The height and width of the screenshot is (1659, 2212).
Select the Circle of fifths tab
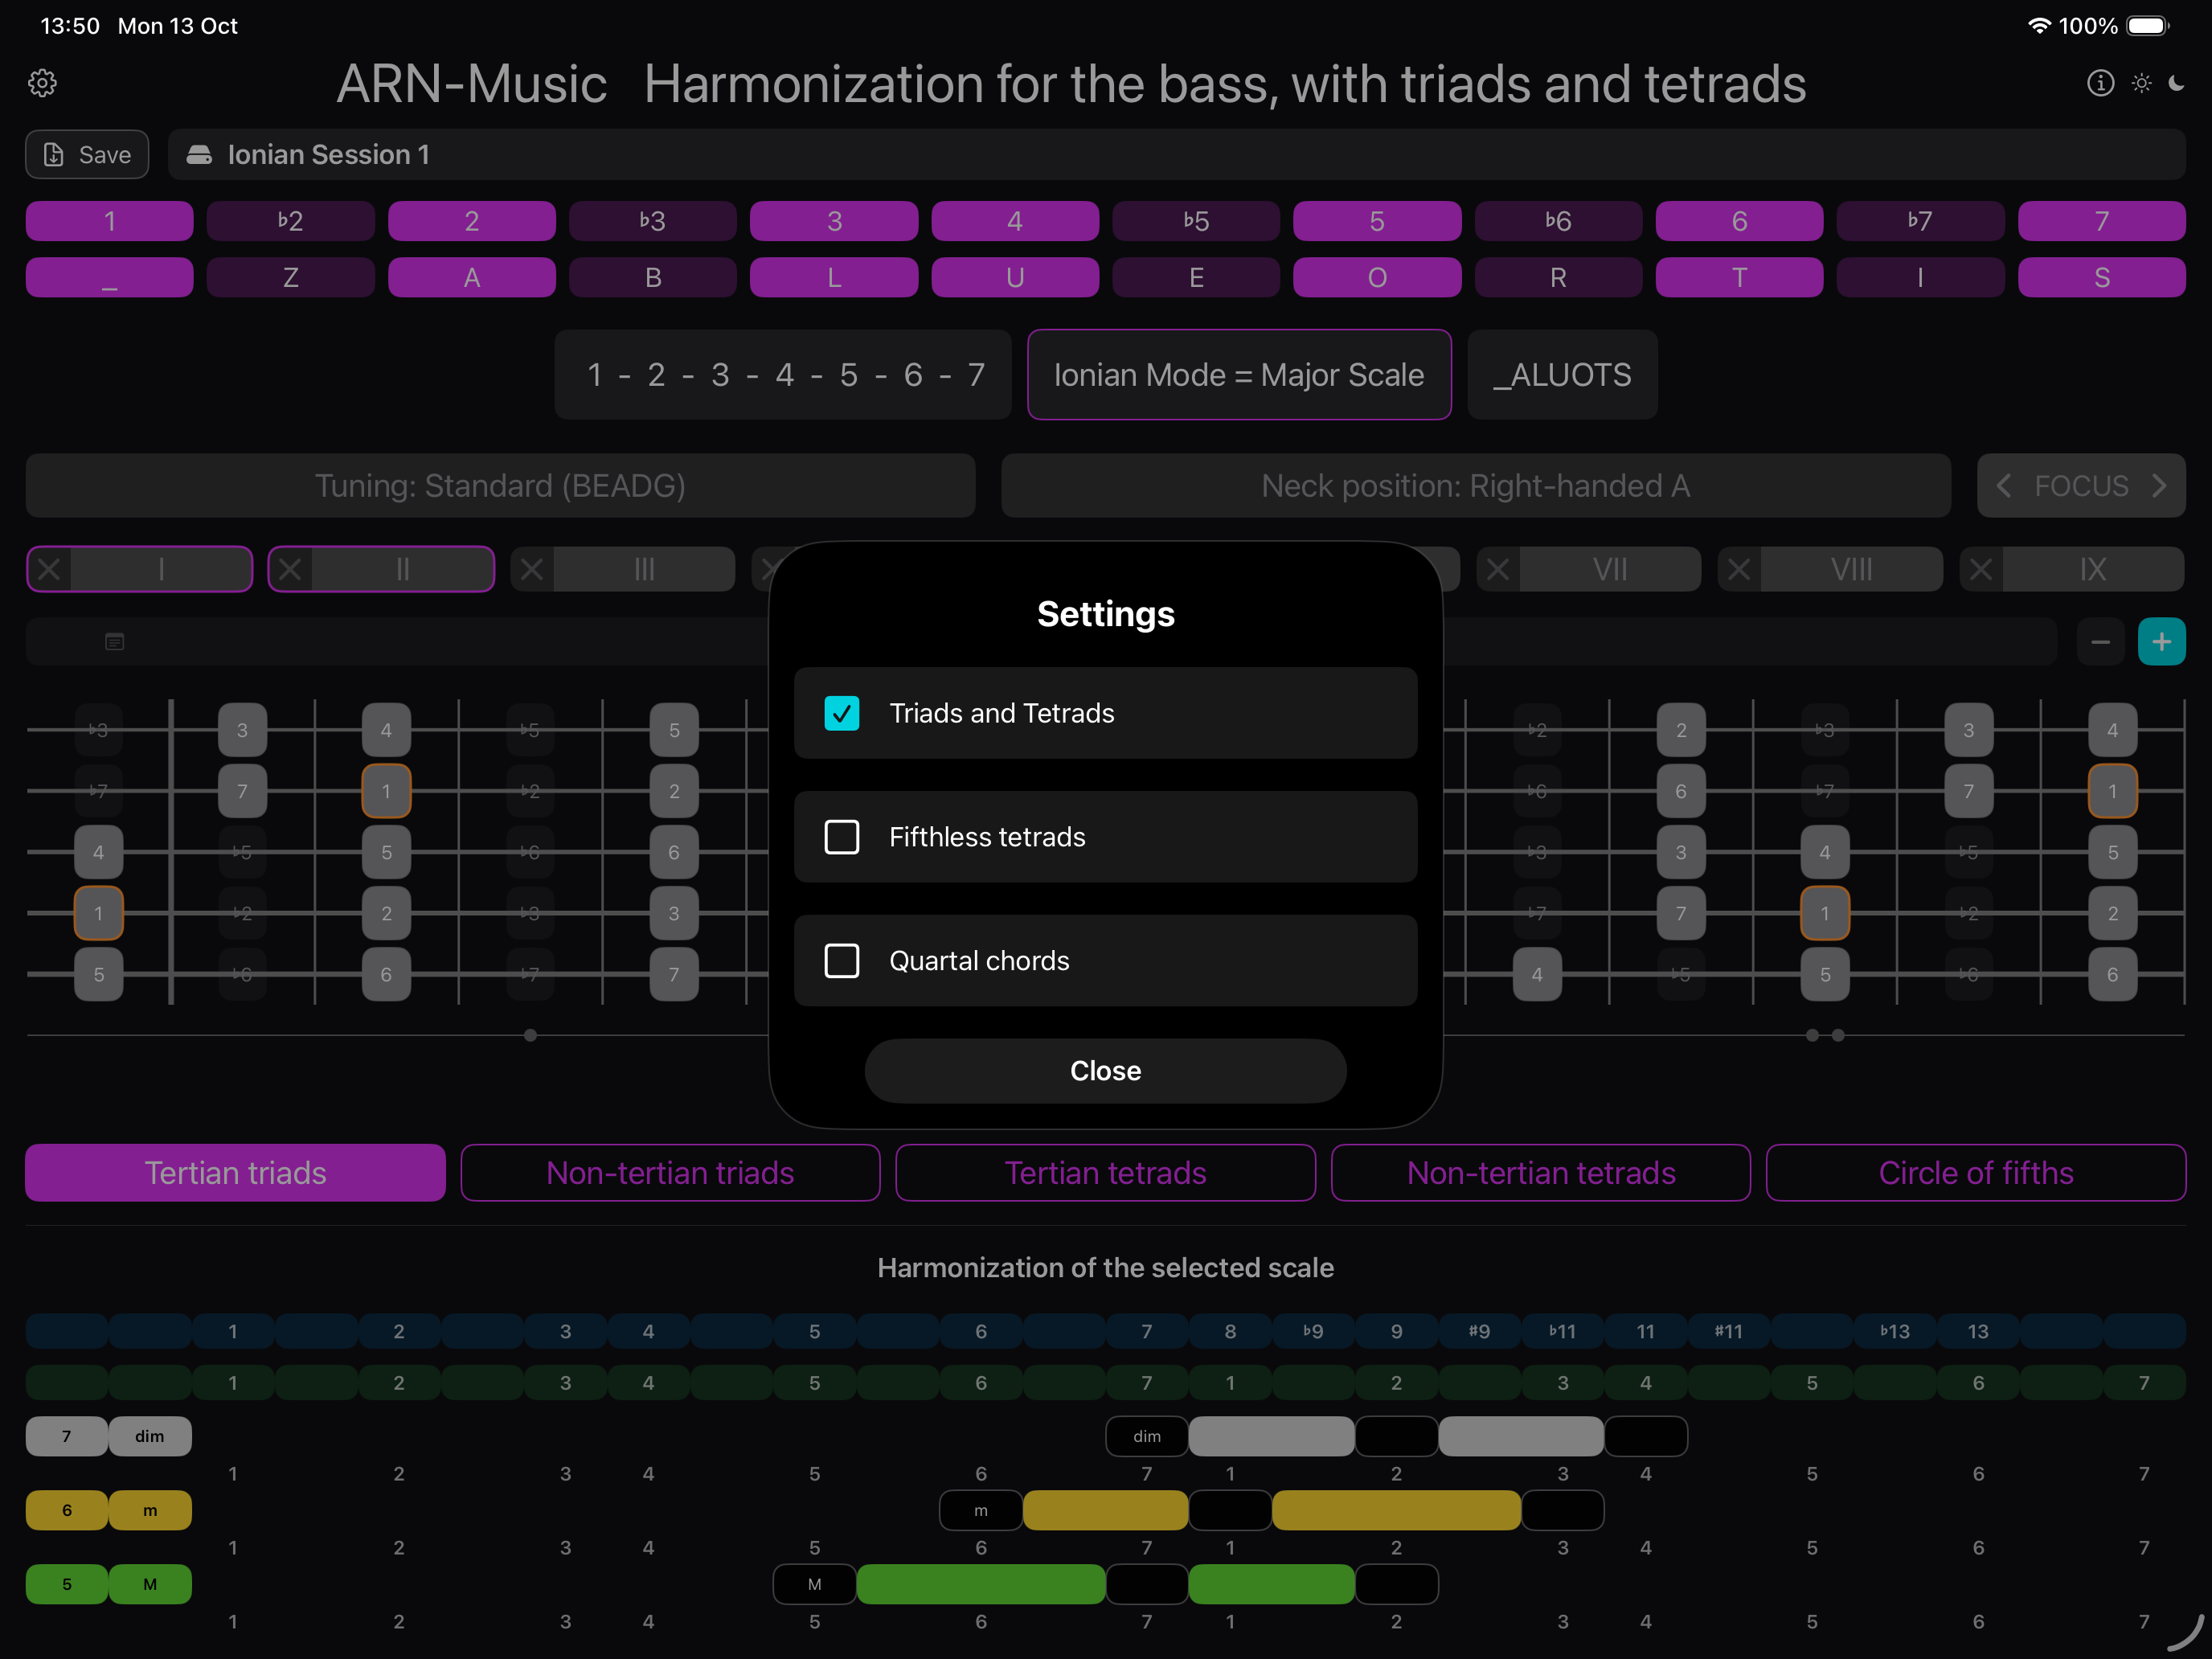click(x=1975, y=1173)
